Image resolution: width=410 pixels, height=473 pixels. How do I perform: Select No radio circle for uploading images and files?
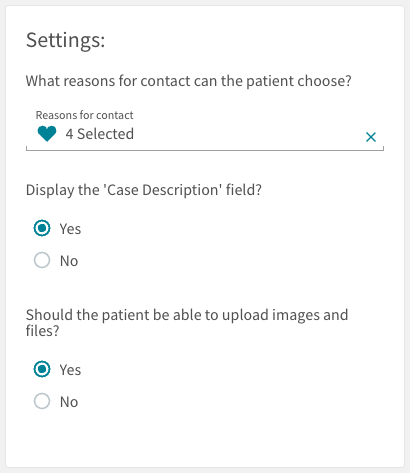tap(42, 401)
